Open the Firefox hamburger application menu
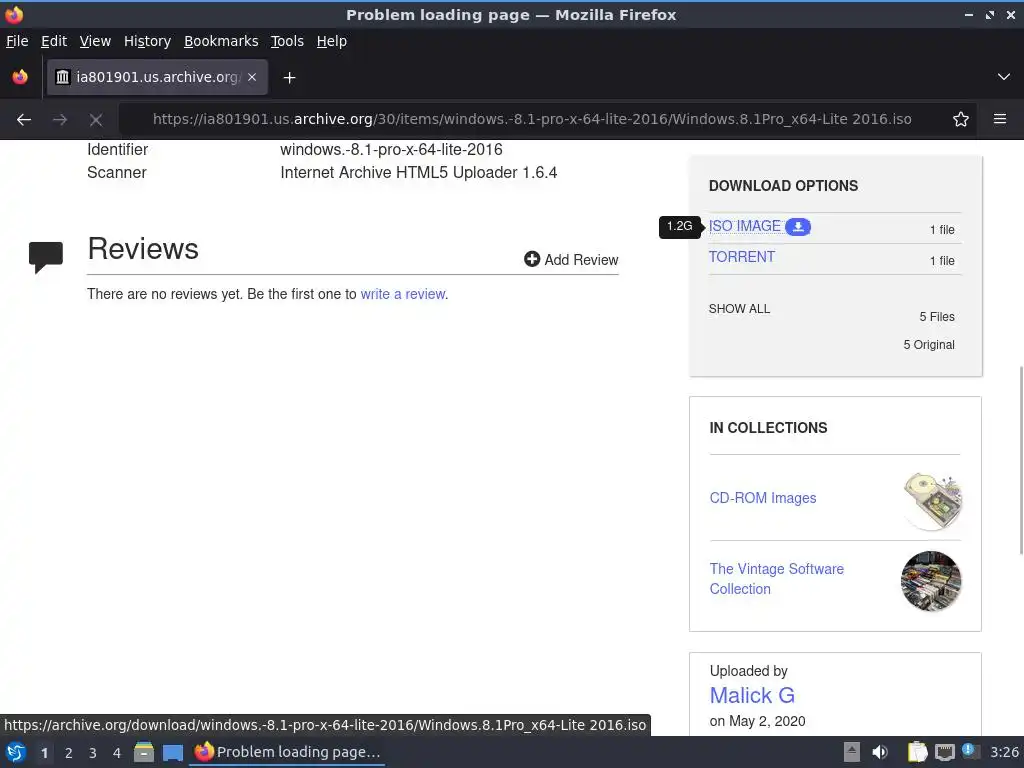The image size is (1024, 768). point(999,119)
